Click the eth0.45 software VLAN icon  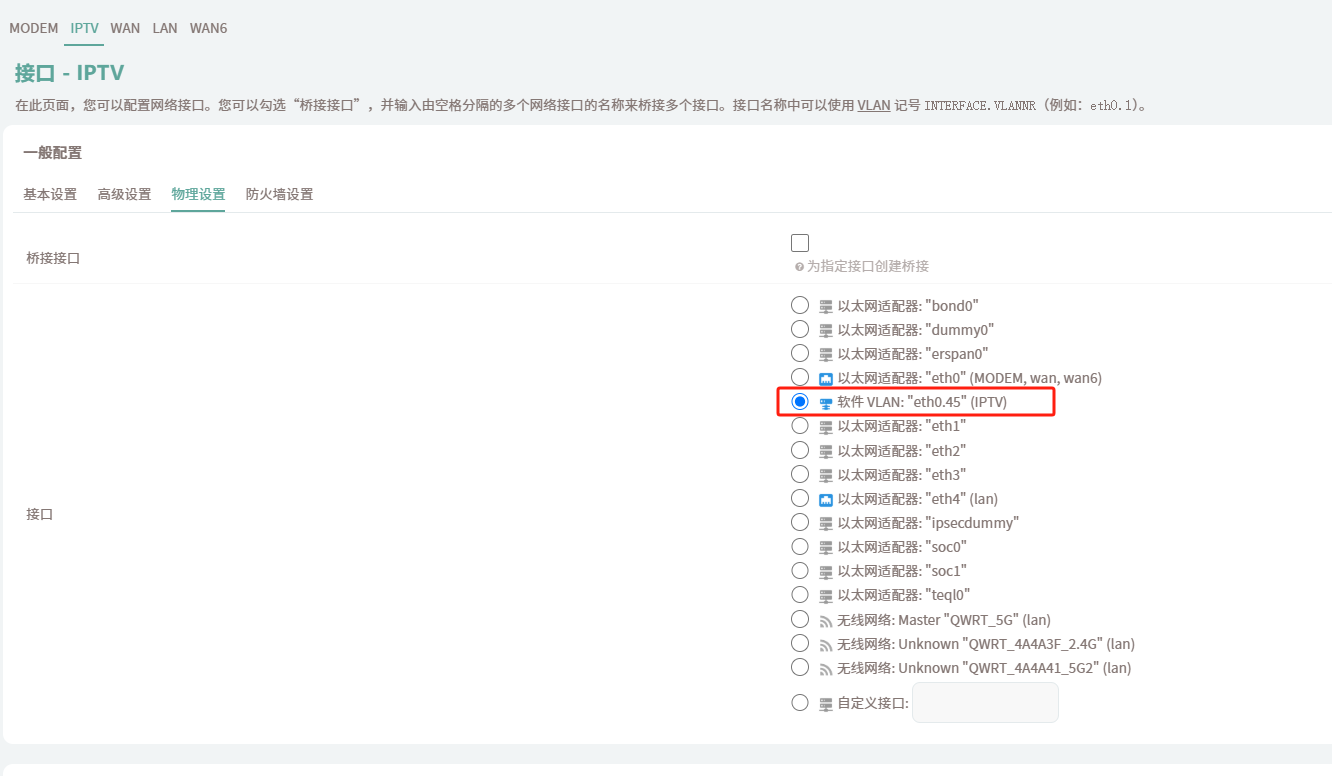coord(826,403)
